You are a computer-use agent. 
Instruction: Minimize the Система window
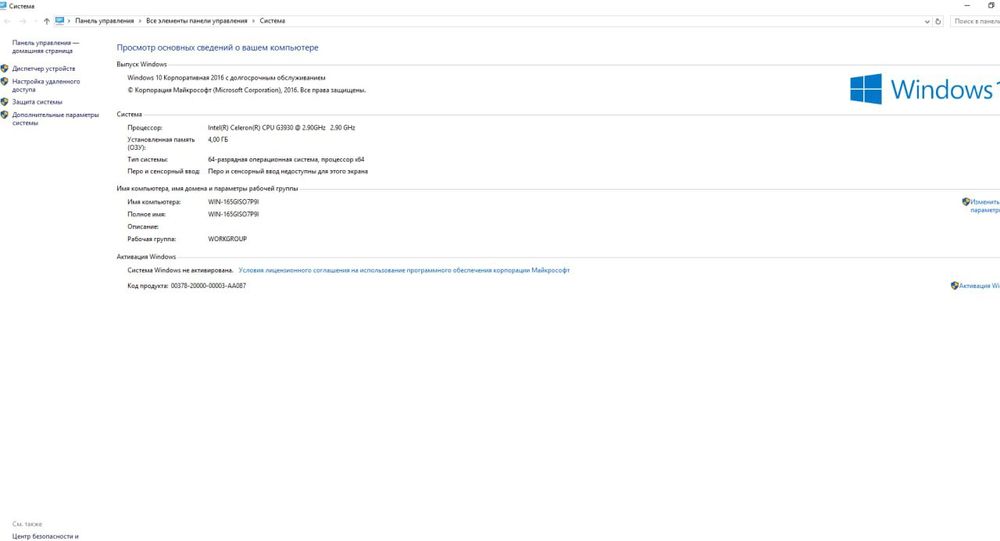[967, 5]
